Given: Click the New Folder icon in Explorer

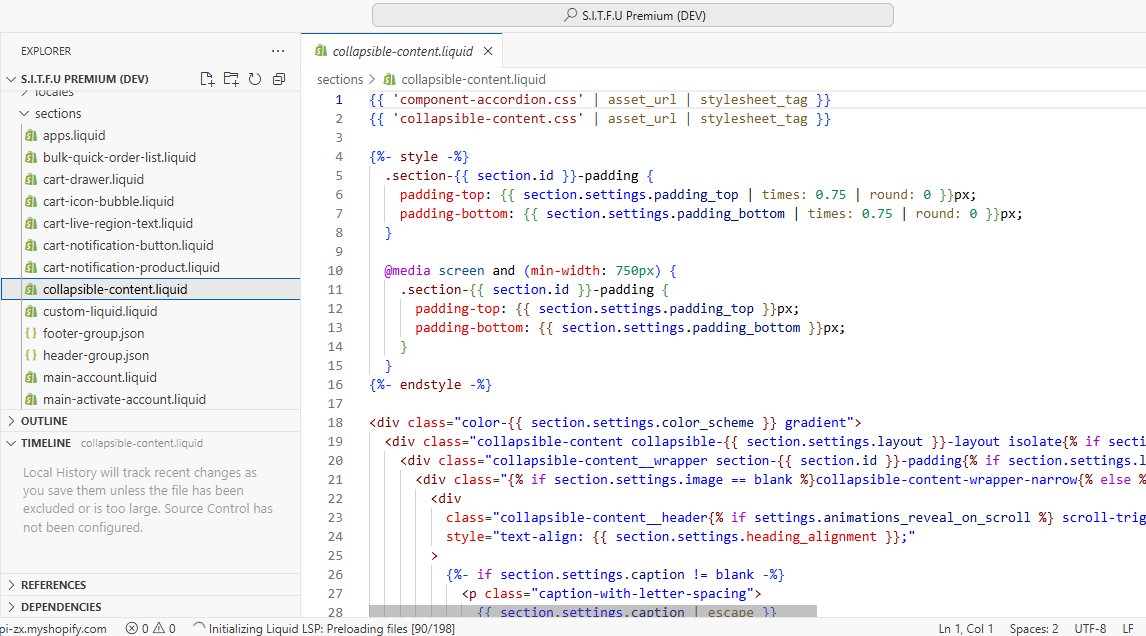Looking at the screenshot, I should [x=231, y=80].
